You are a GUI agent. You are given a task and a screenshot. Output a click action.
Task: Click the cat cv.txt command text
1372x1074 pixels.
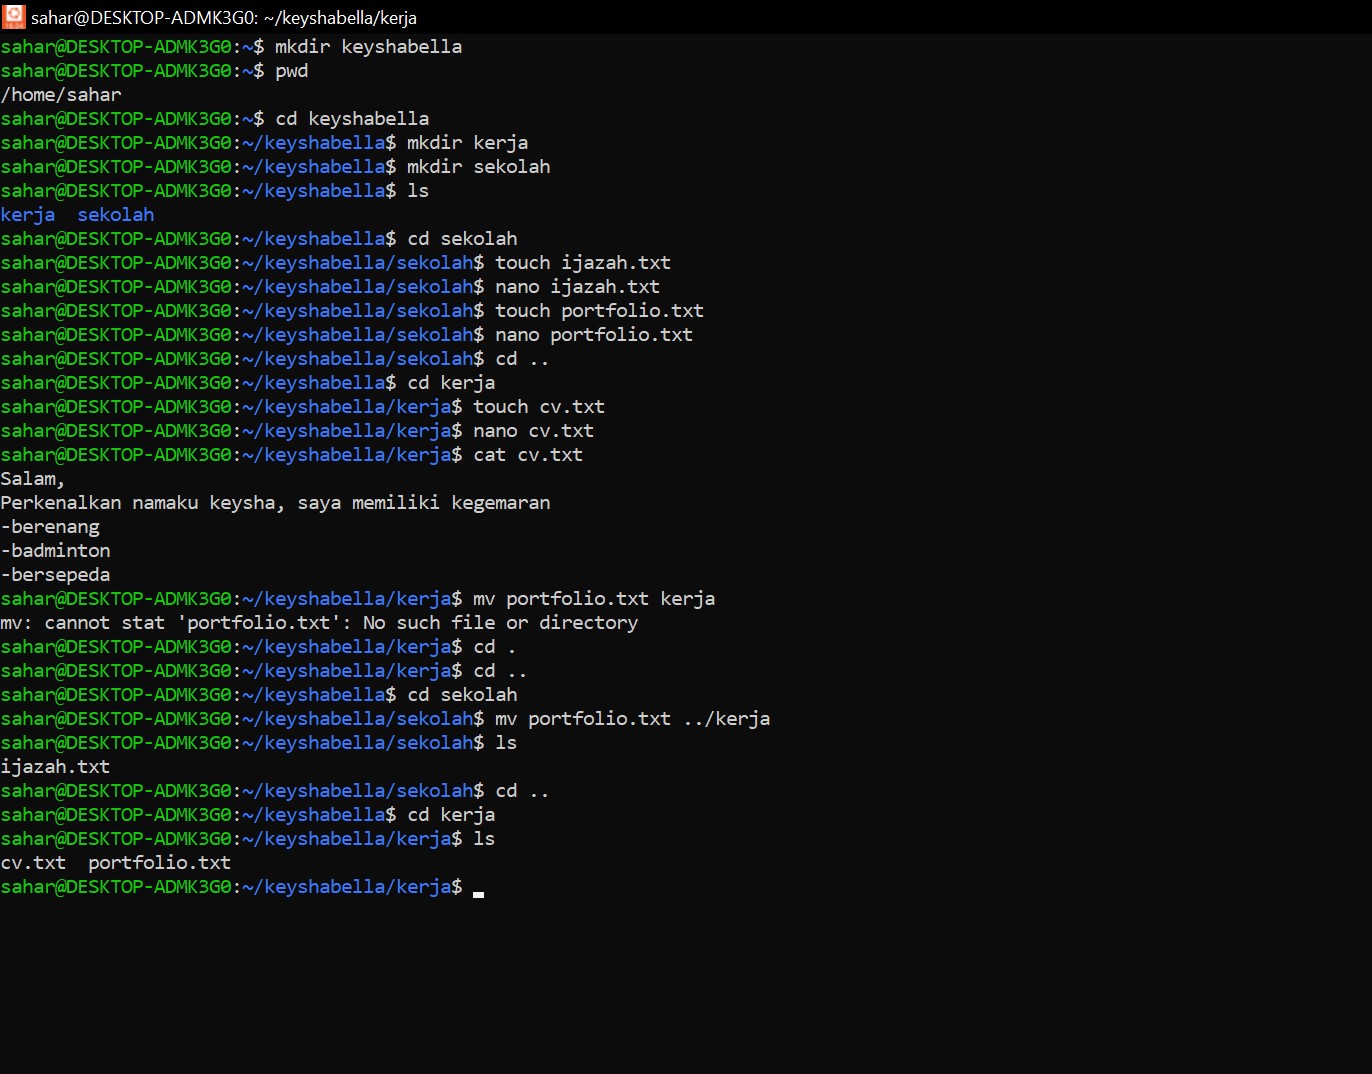coord(527,454)
